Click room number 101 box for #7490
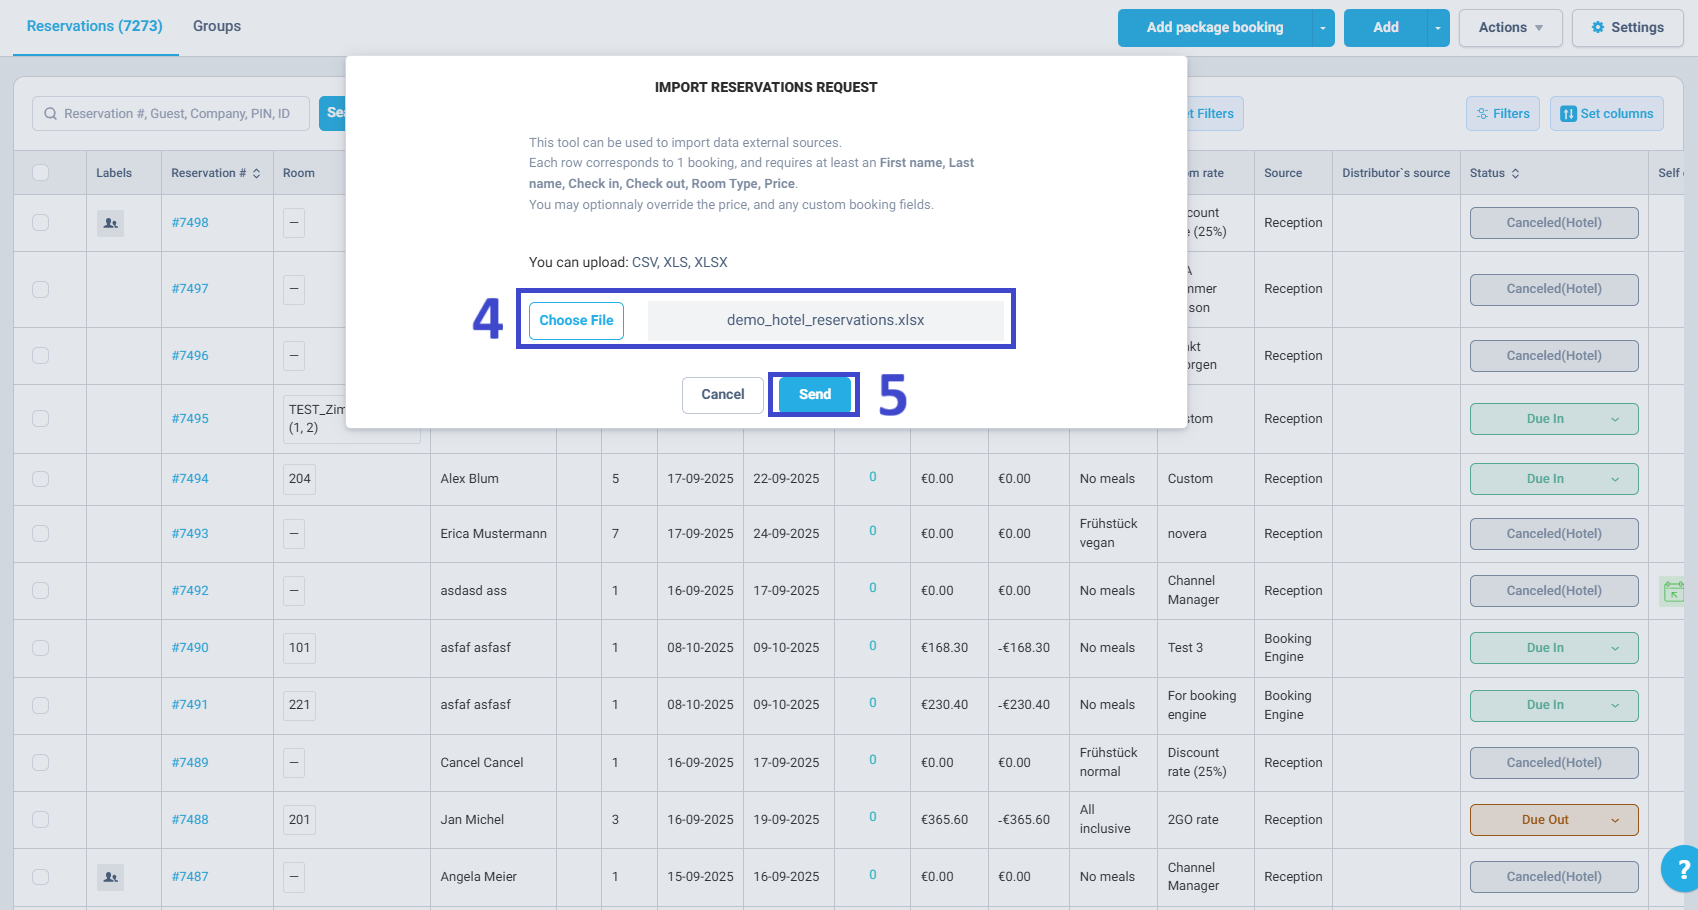Screen dimensions: 1698x910 click(300, 648)
